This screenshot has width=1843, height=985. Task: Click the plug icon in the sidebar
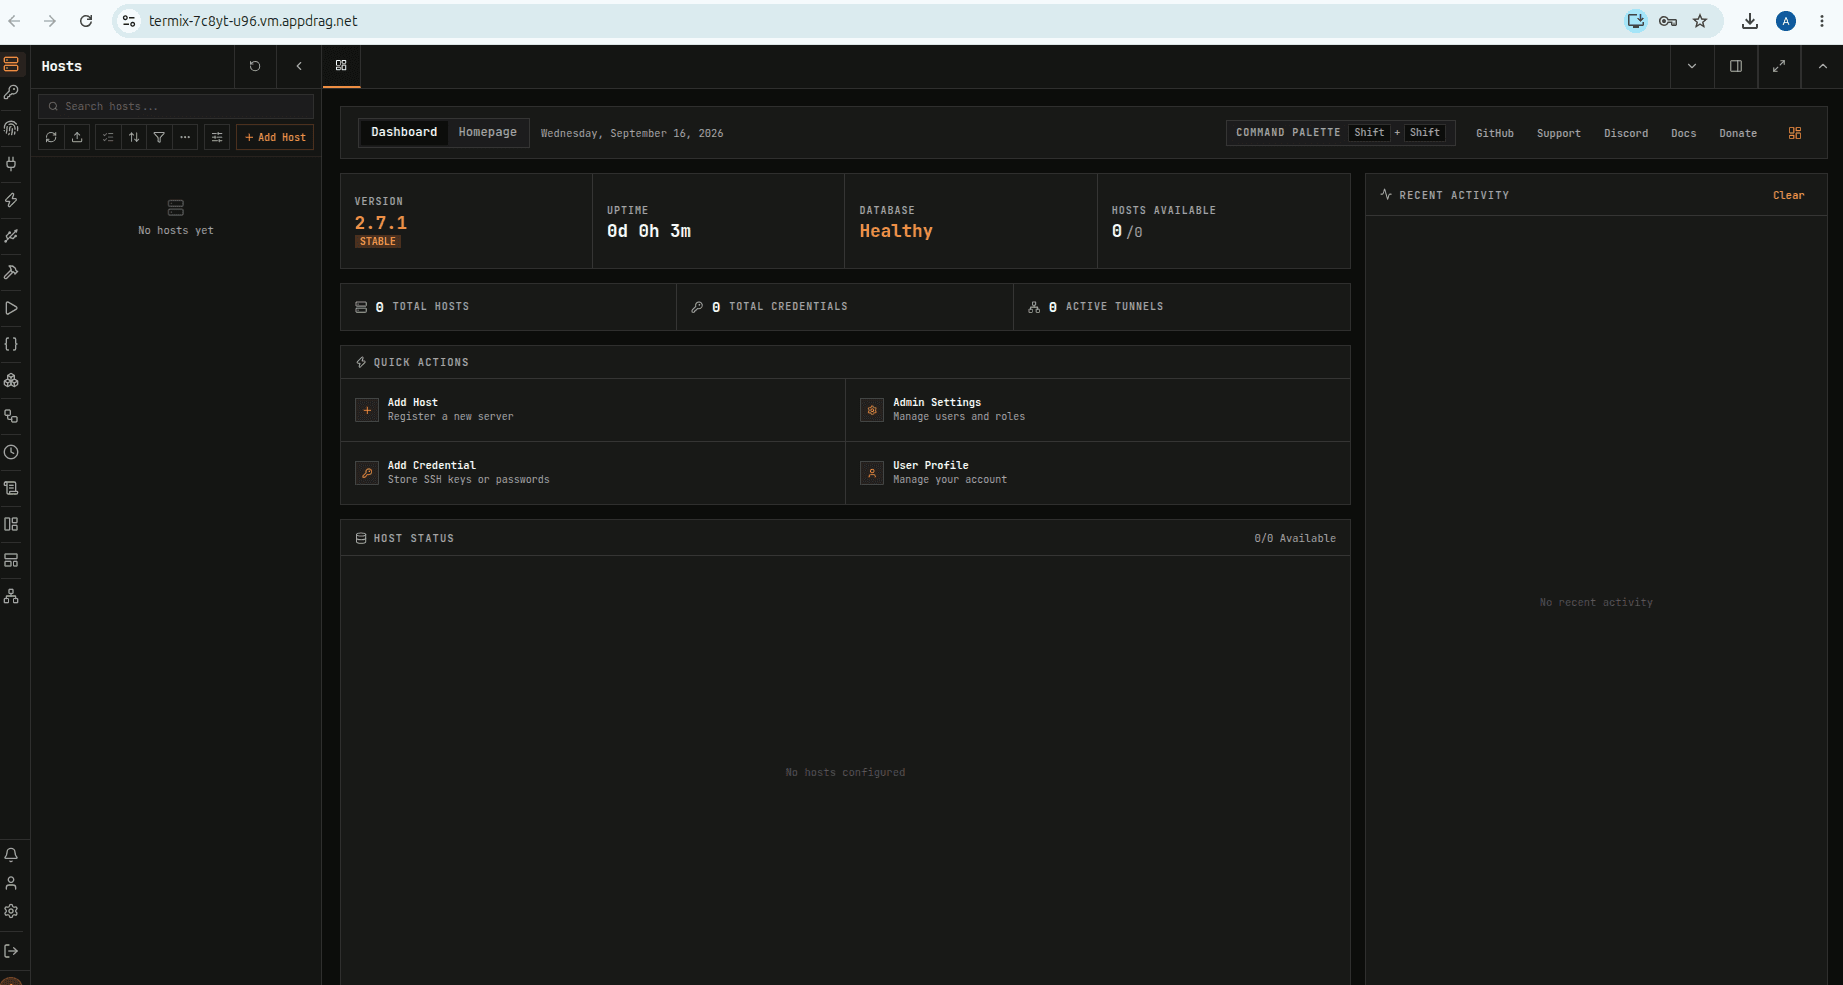(x=11, y=164)
